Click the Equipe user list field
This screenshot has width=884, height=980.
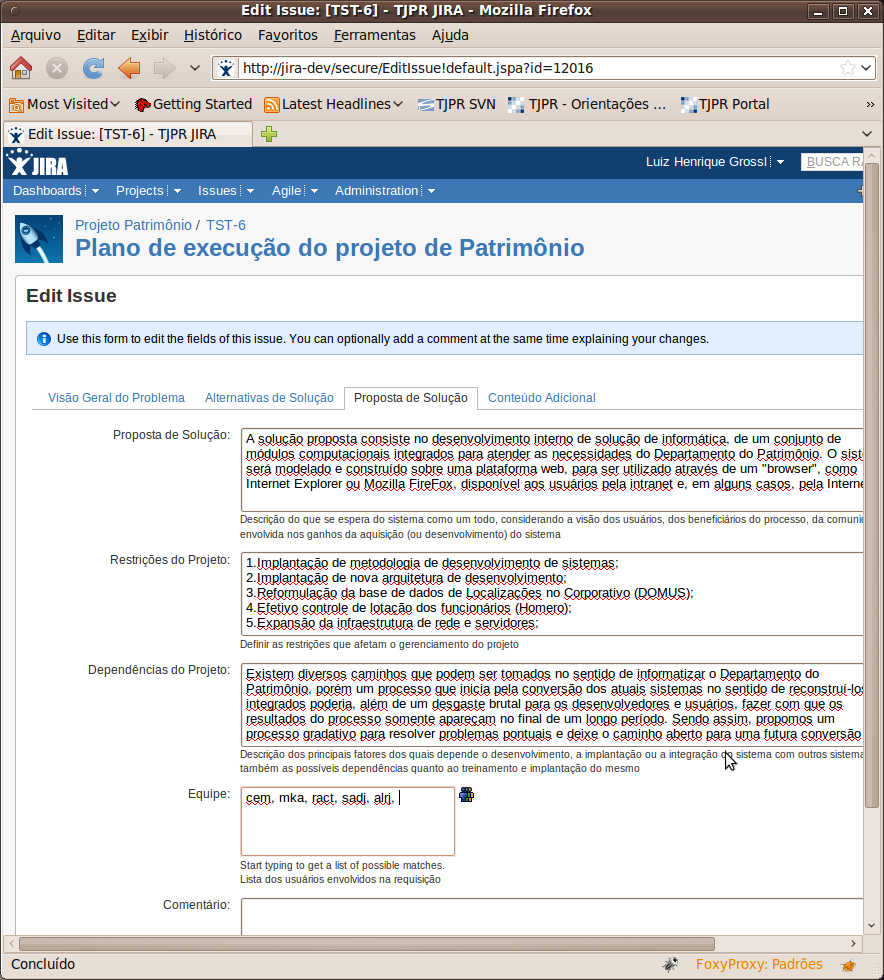click(348, 821)
